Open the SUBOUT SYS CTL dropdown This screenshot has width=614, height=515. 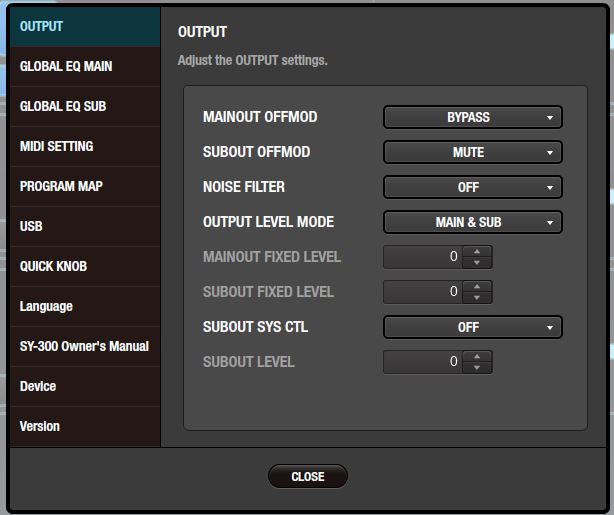[x=473, y=327]
